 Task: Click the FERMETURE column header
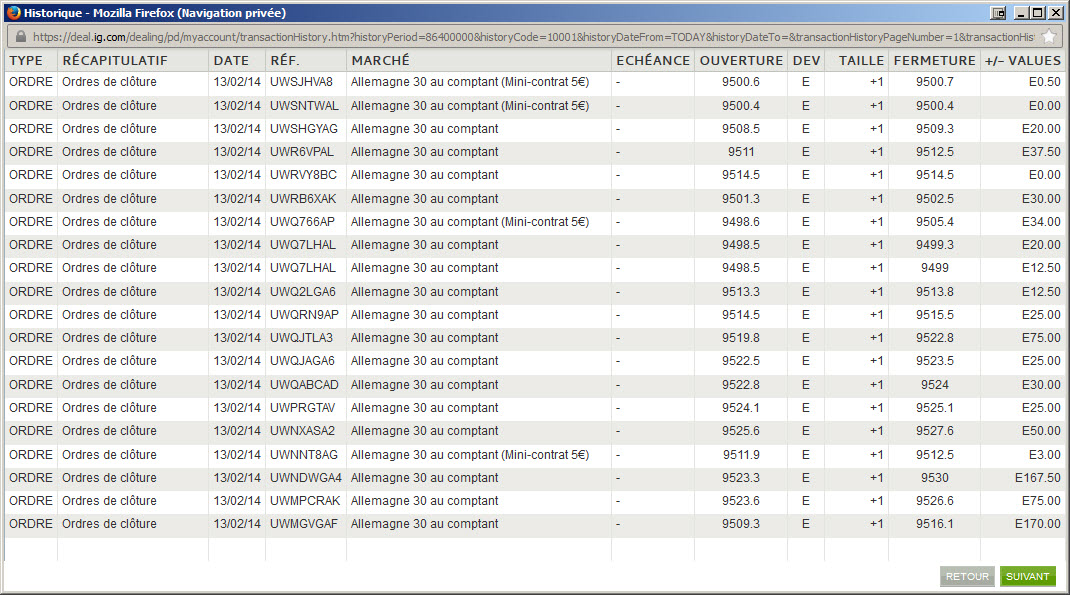click(x=934, y=61)
